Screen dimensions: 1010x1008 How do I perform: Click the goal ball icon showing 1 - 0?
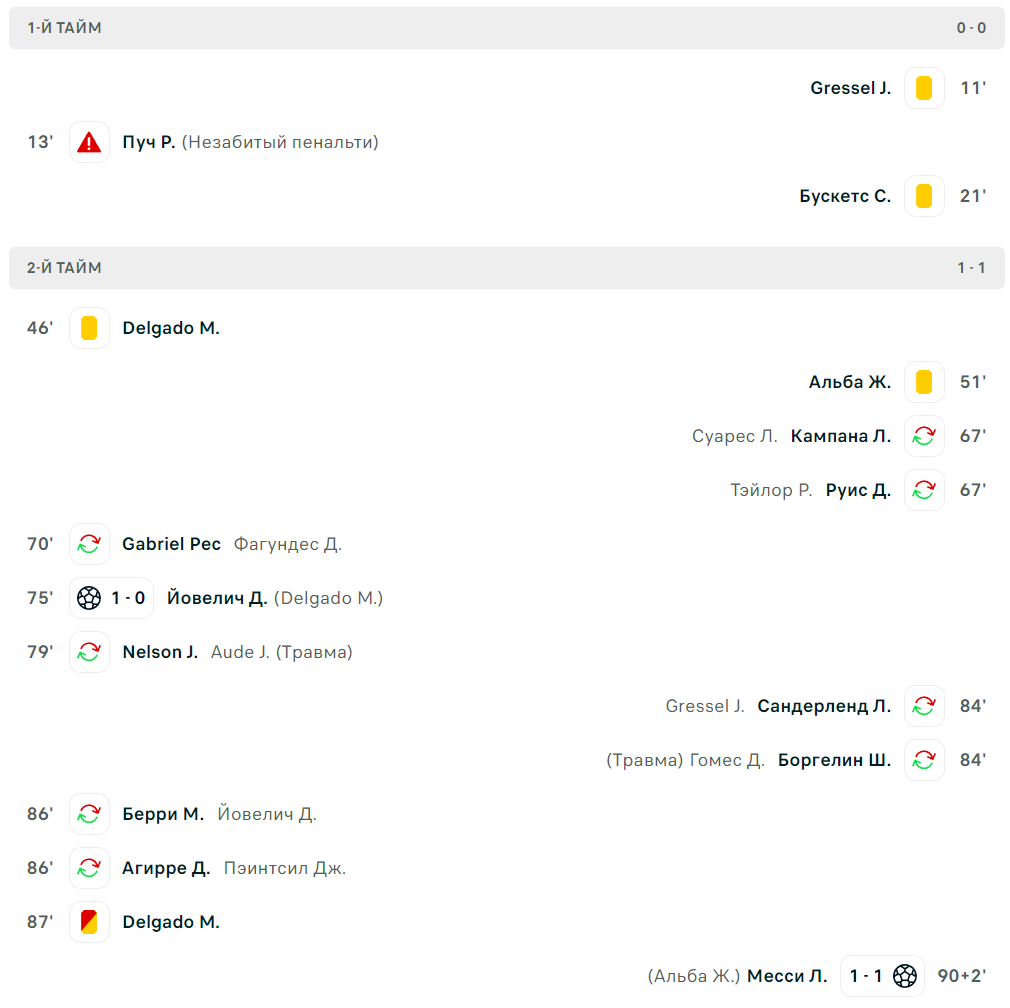pos(89,598)
